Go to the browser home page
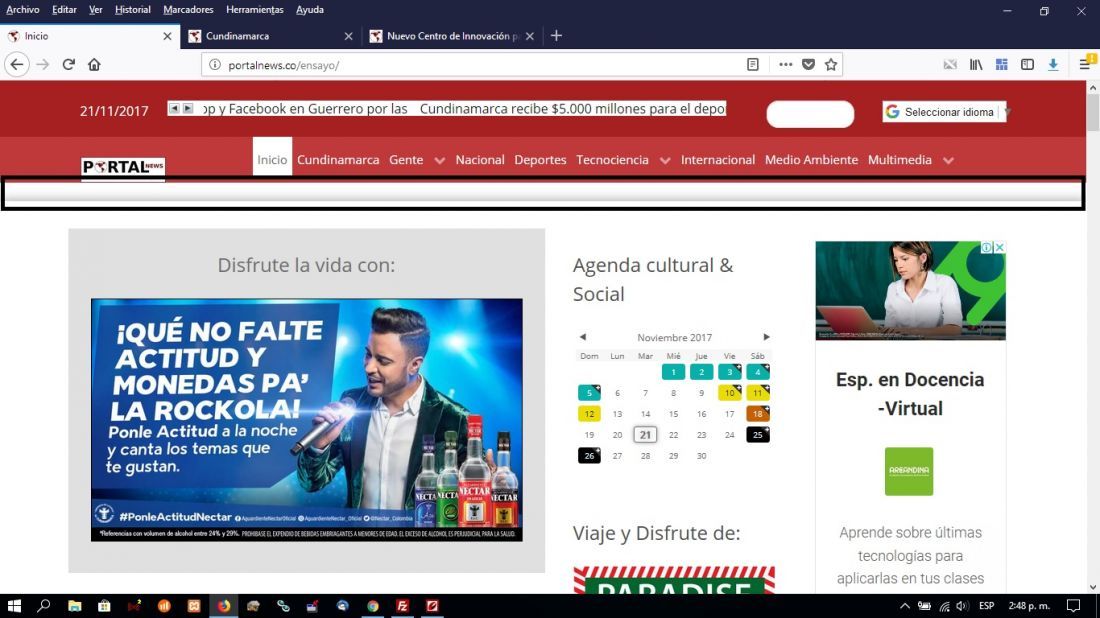 click(94, 65)
